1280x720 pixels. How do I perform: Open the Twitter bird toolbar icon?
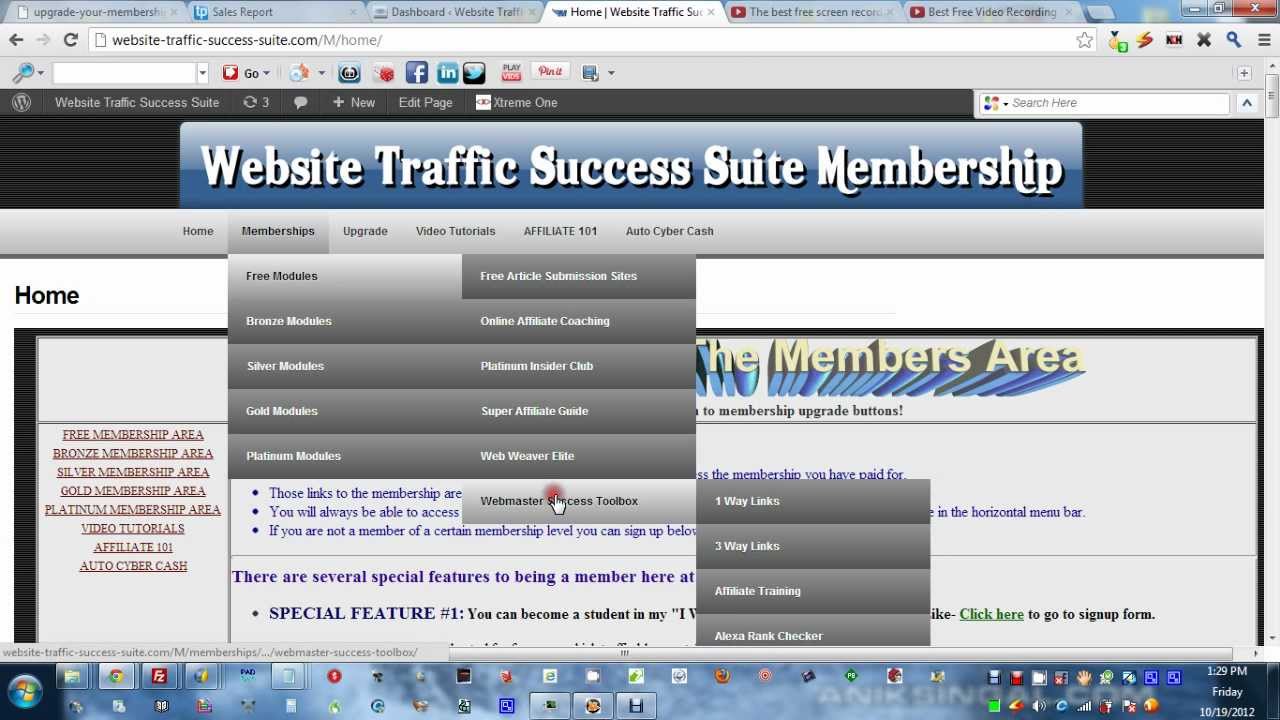click(x=474, y=72)
